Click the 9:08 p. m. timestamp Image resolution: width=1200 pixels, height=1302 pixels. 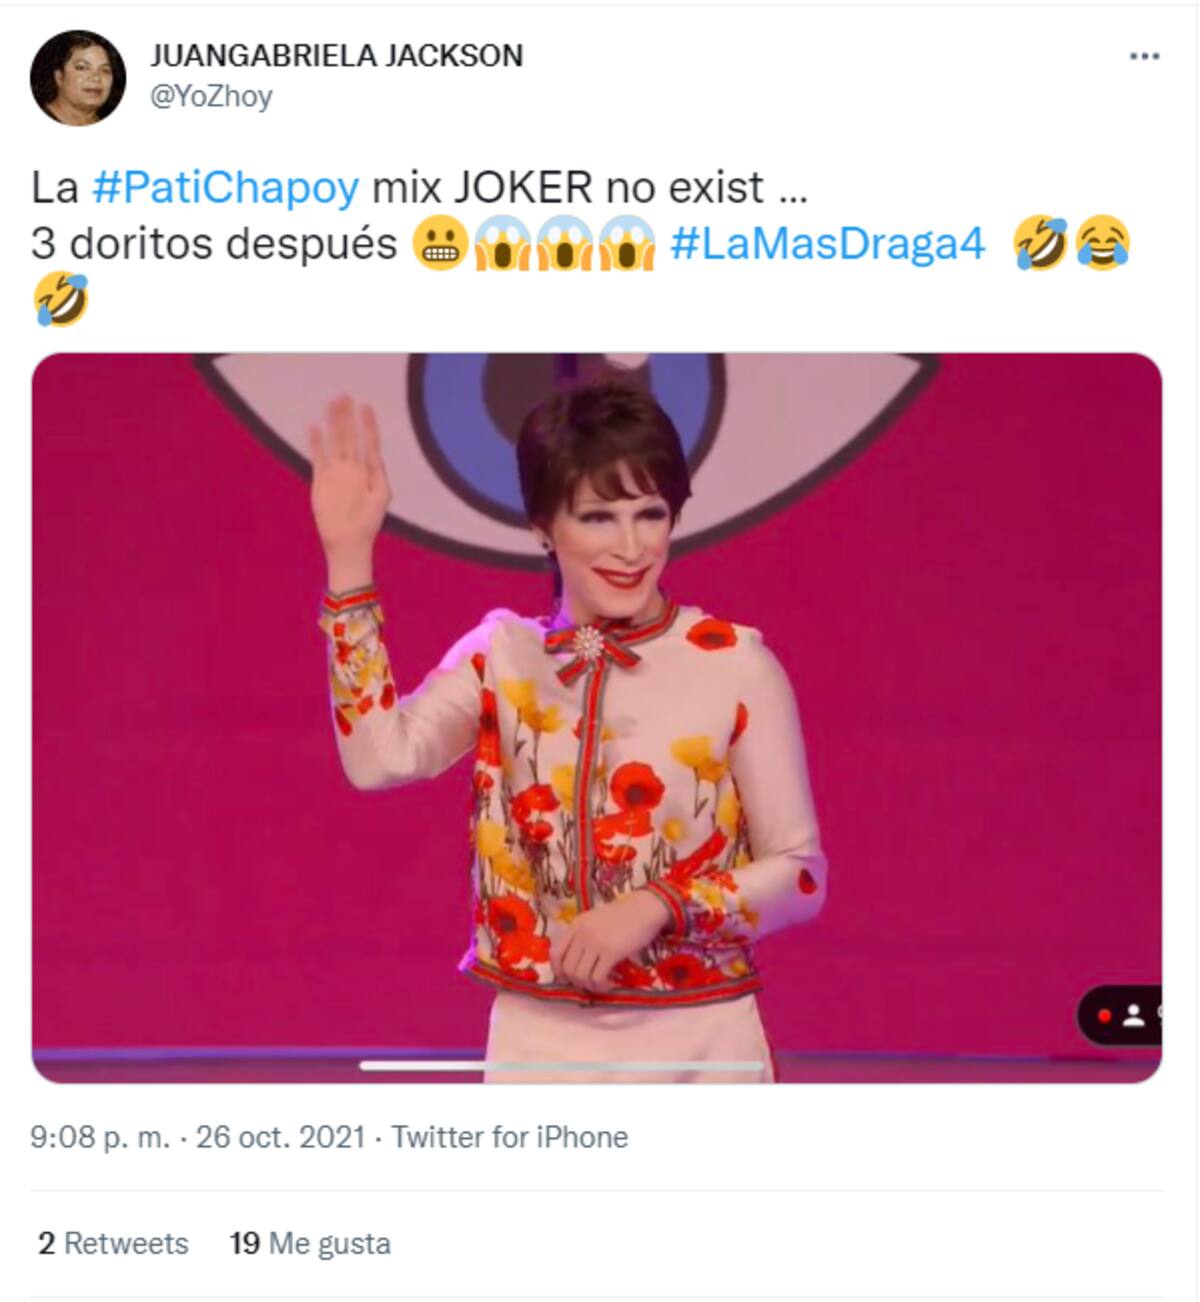pyautogui.click(x=100, y=1137)
